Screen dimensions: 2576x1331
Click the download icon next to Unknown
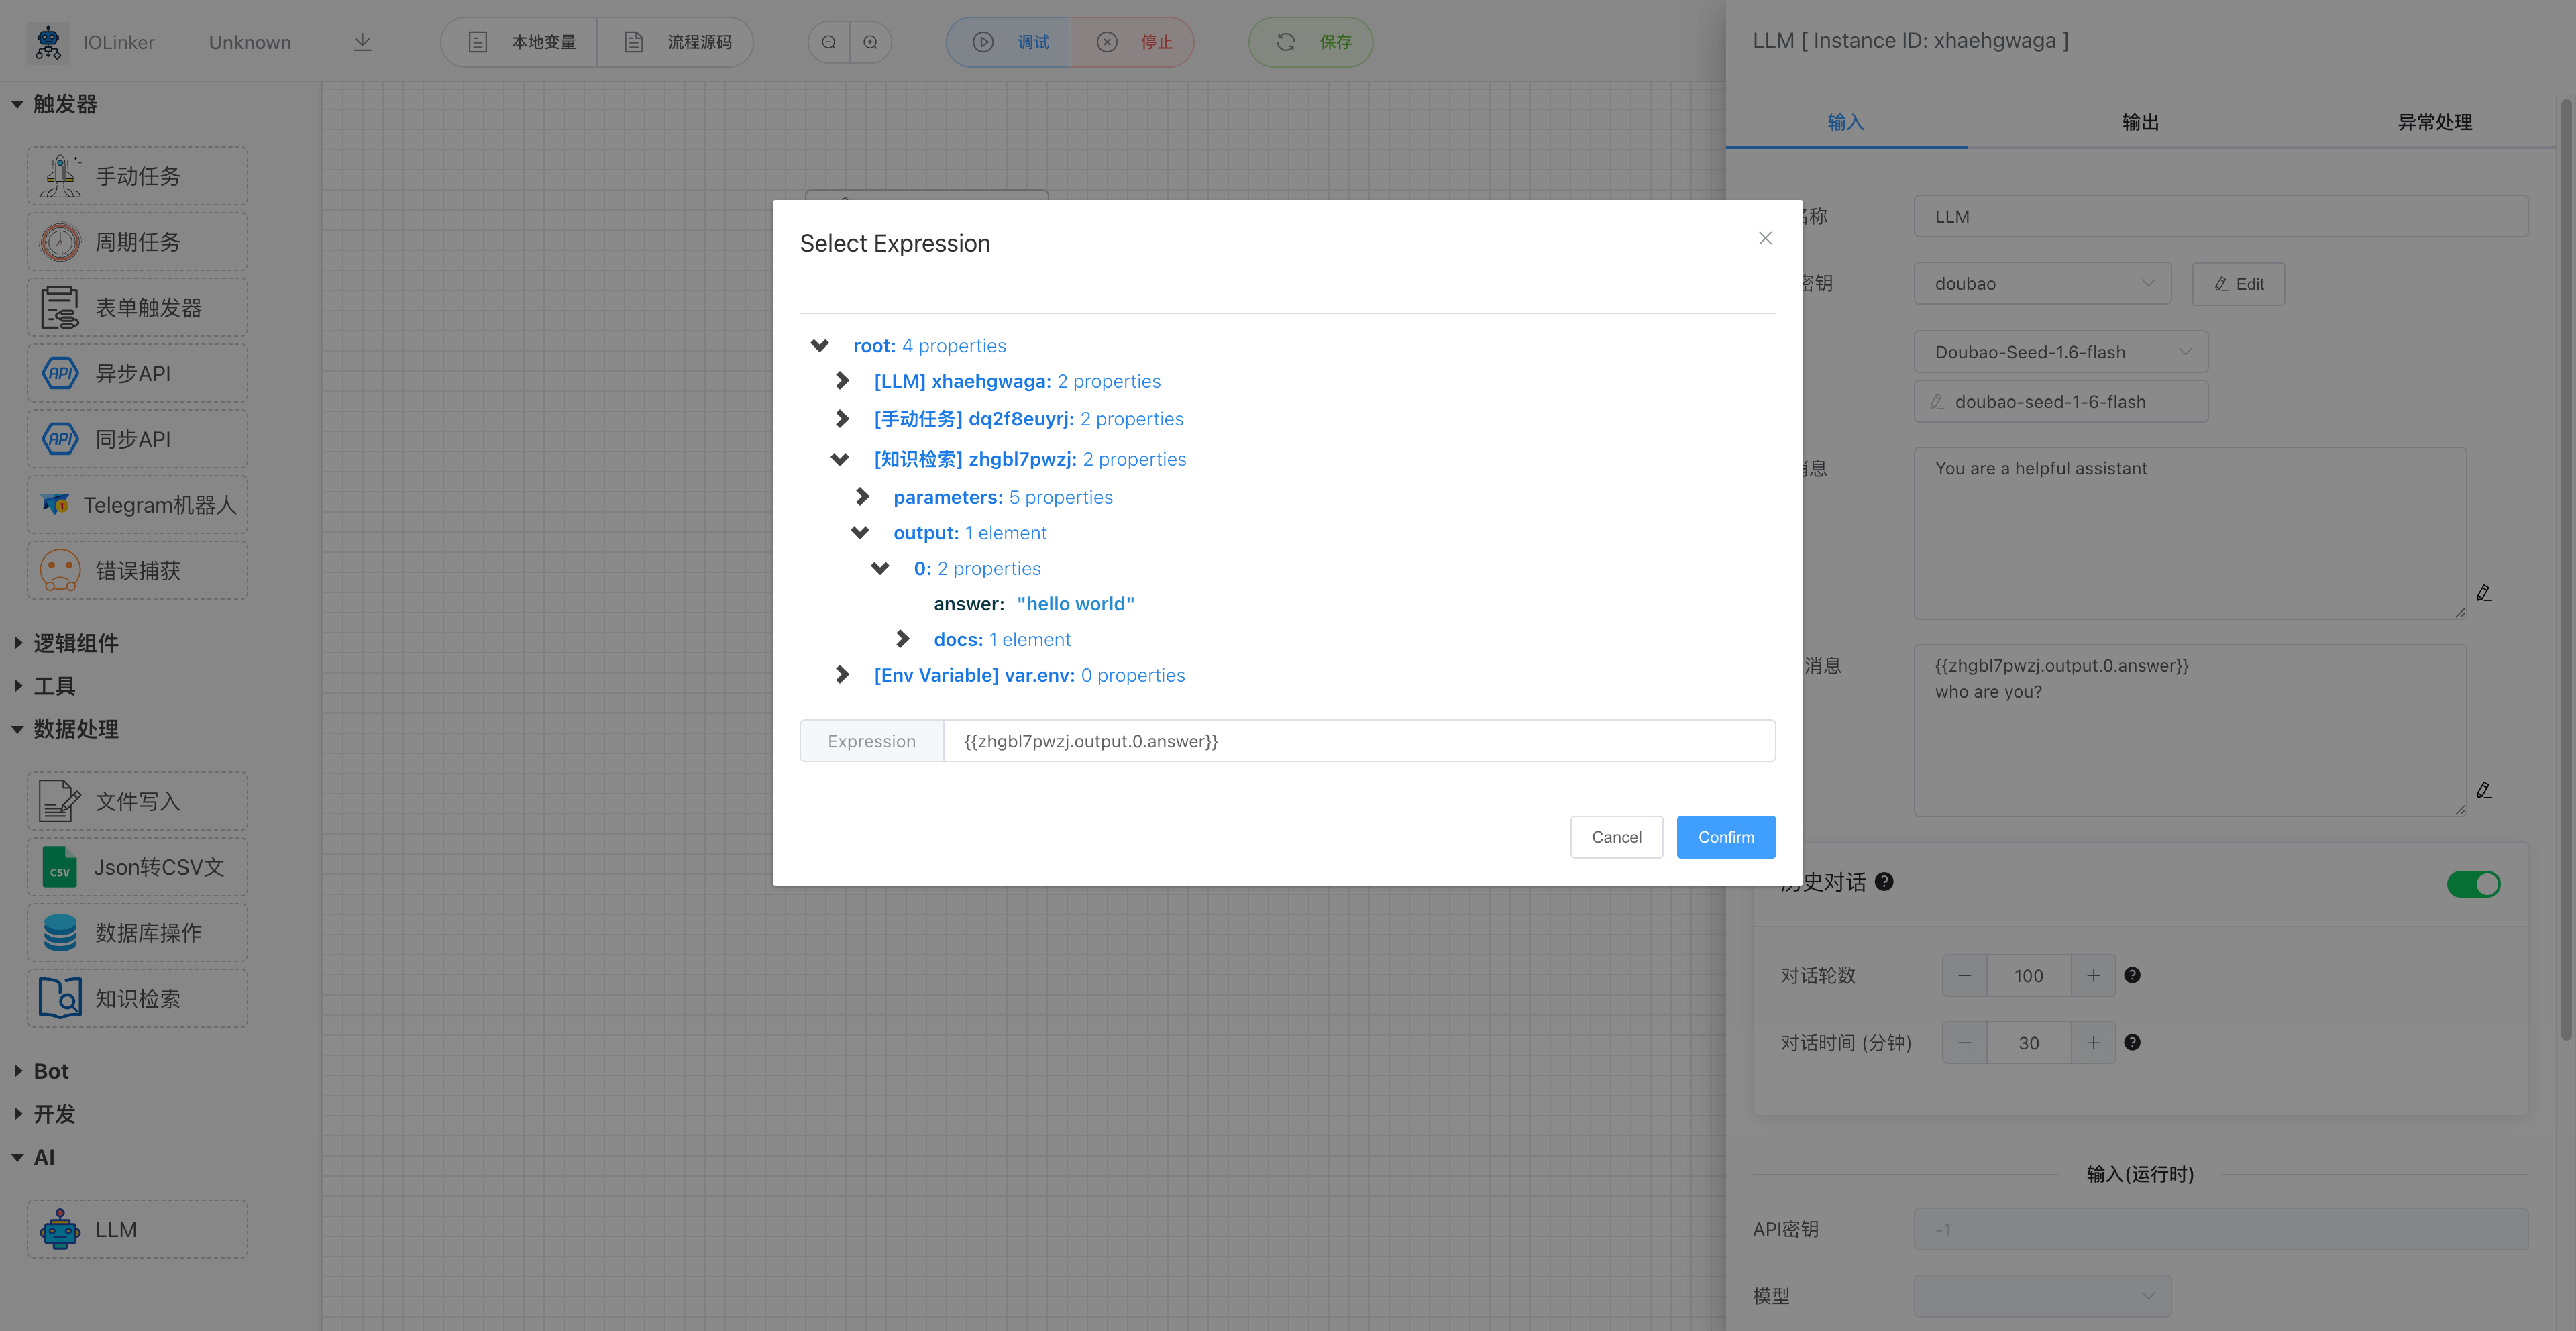coord(362,42)
